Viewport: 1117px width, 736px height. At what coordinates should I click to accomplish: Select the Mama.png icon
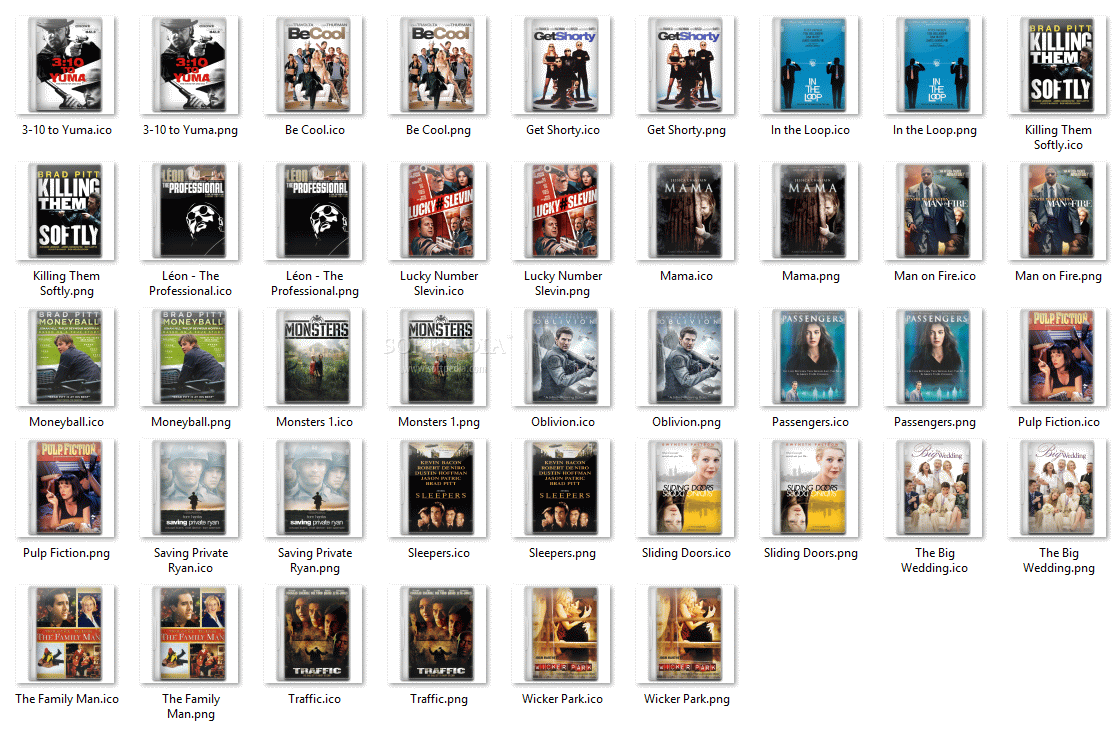coord(811,212)
